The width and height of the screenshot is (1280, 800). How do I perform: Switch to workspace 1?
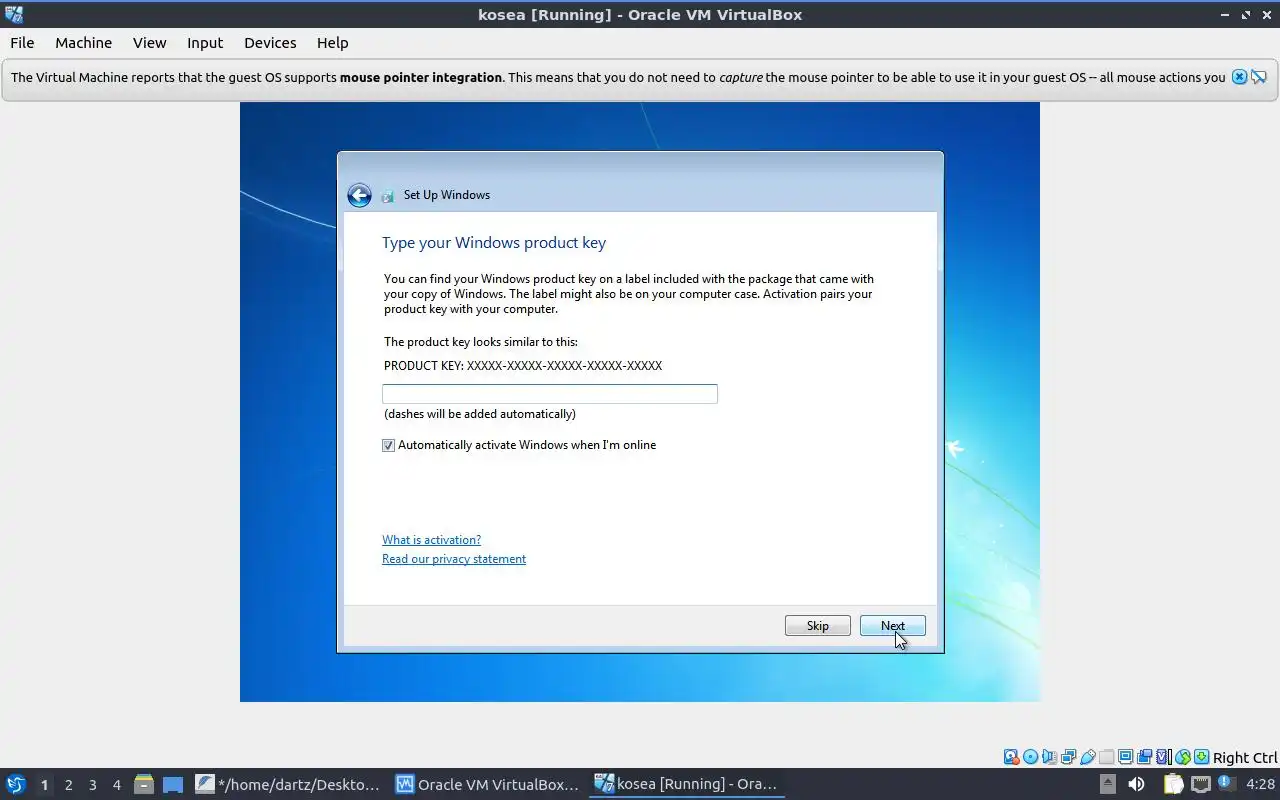click(x=44, y=785)
